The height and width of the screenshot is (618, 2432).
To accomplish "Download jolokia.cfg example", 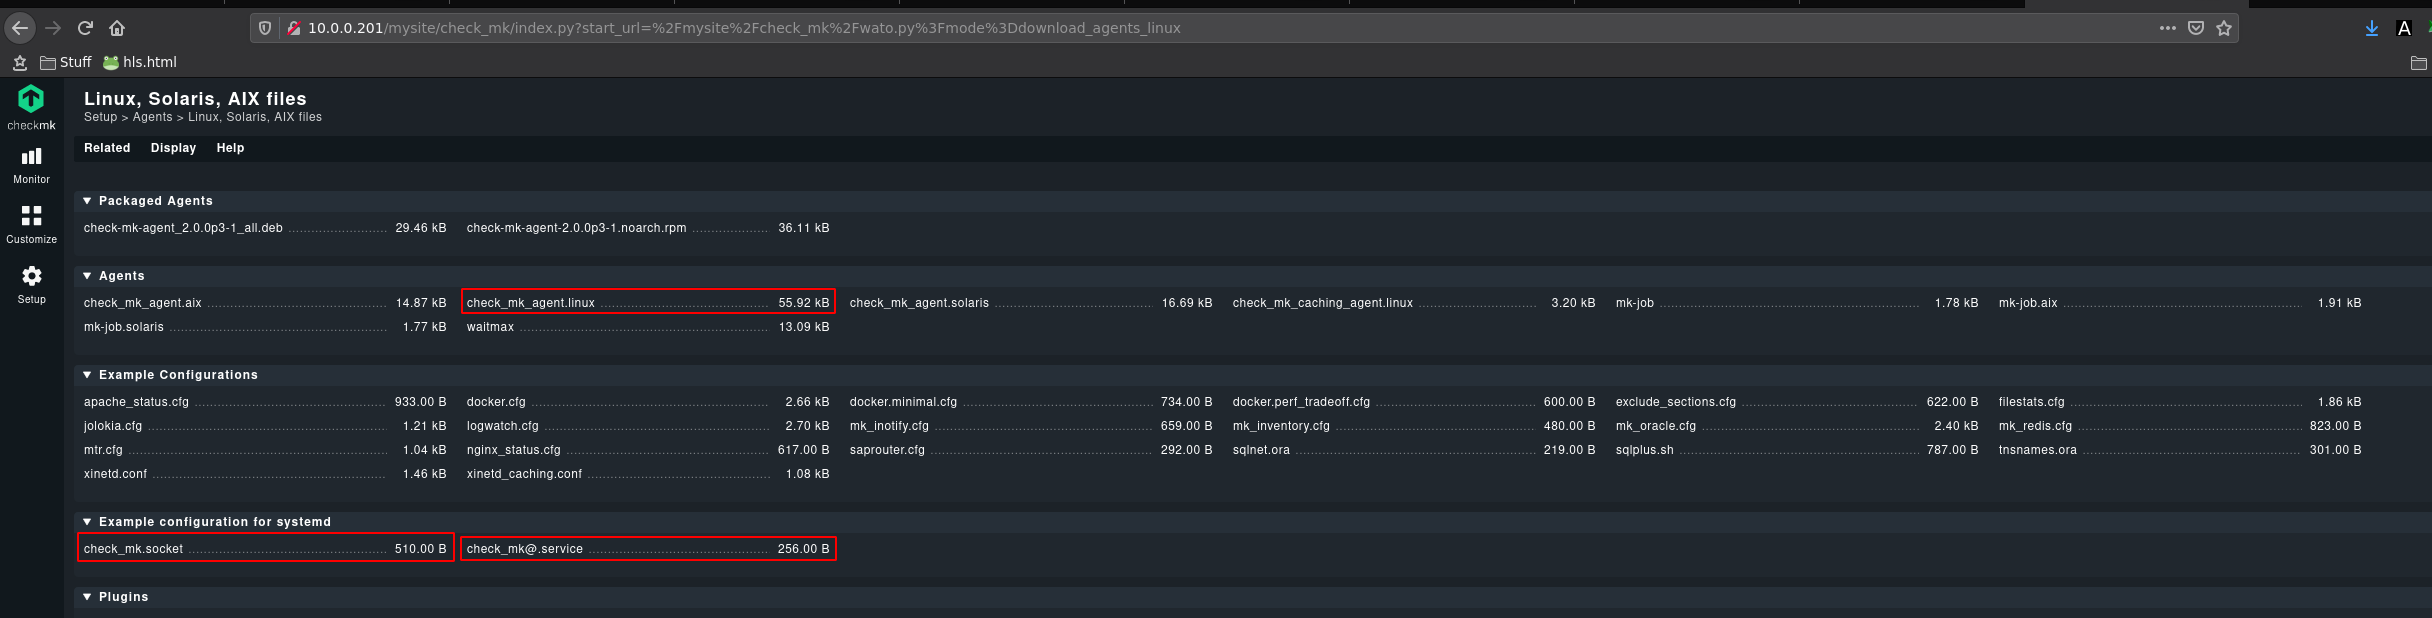I will point(113,426).
